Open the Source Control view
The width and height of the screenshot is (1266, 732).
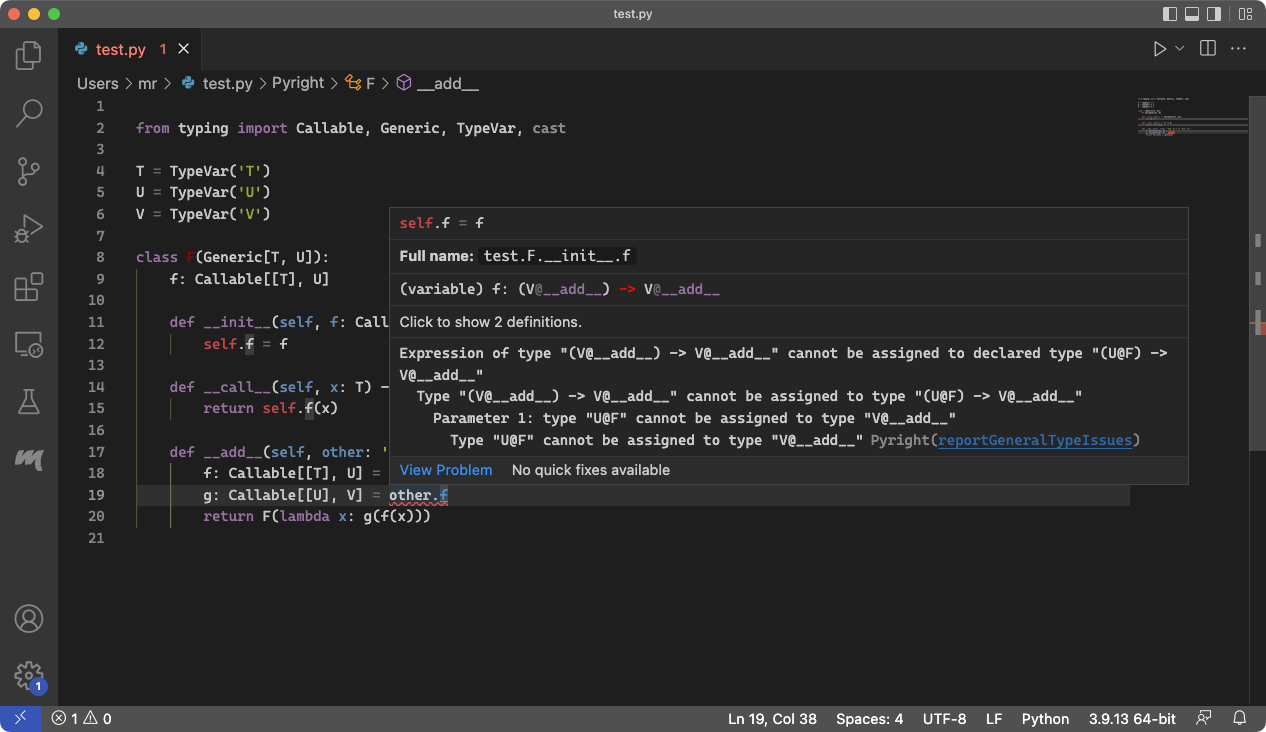(29, 171)
